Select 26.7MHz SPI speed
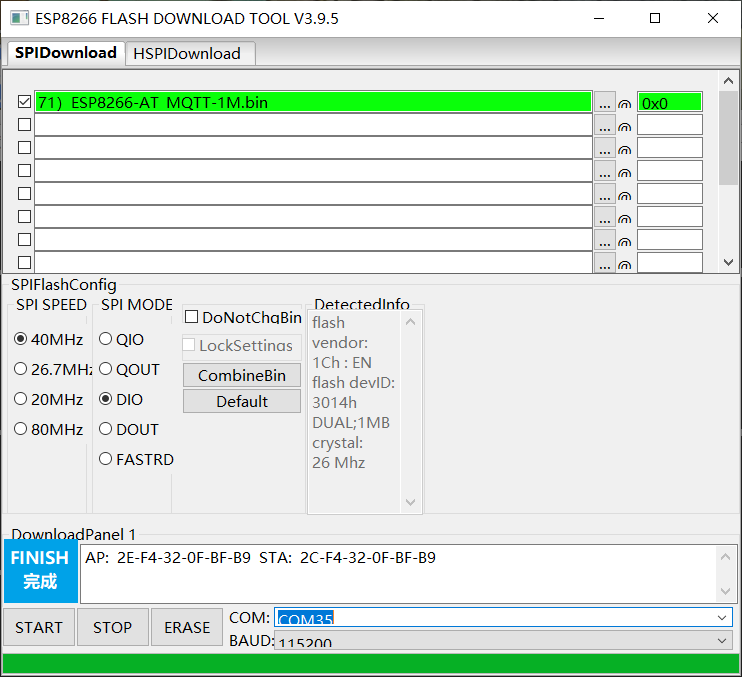The height and width of the screenshot is (677, 742). click(53, 369)
